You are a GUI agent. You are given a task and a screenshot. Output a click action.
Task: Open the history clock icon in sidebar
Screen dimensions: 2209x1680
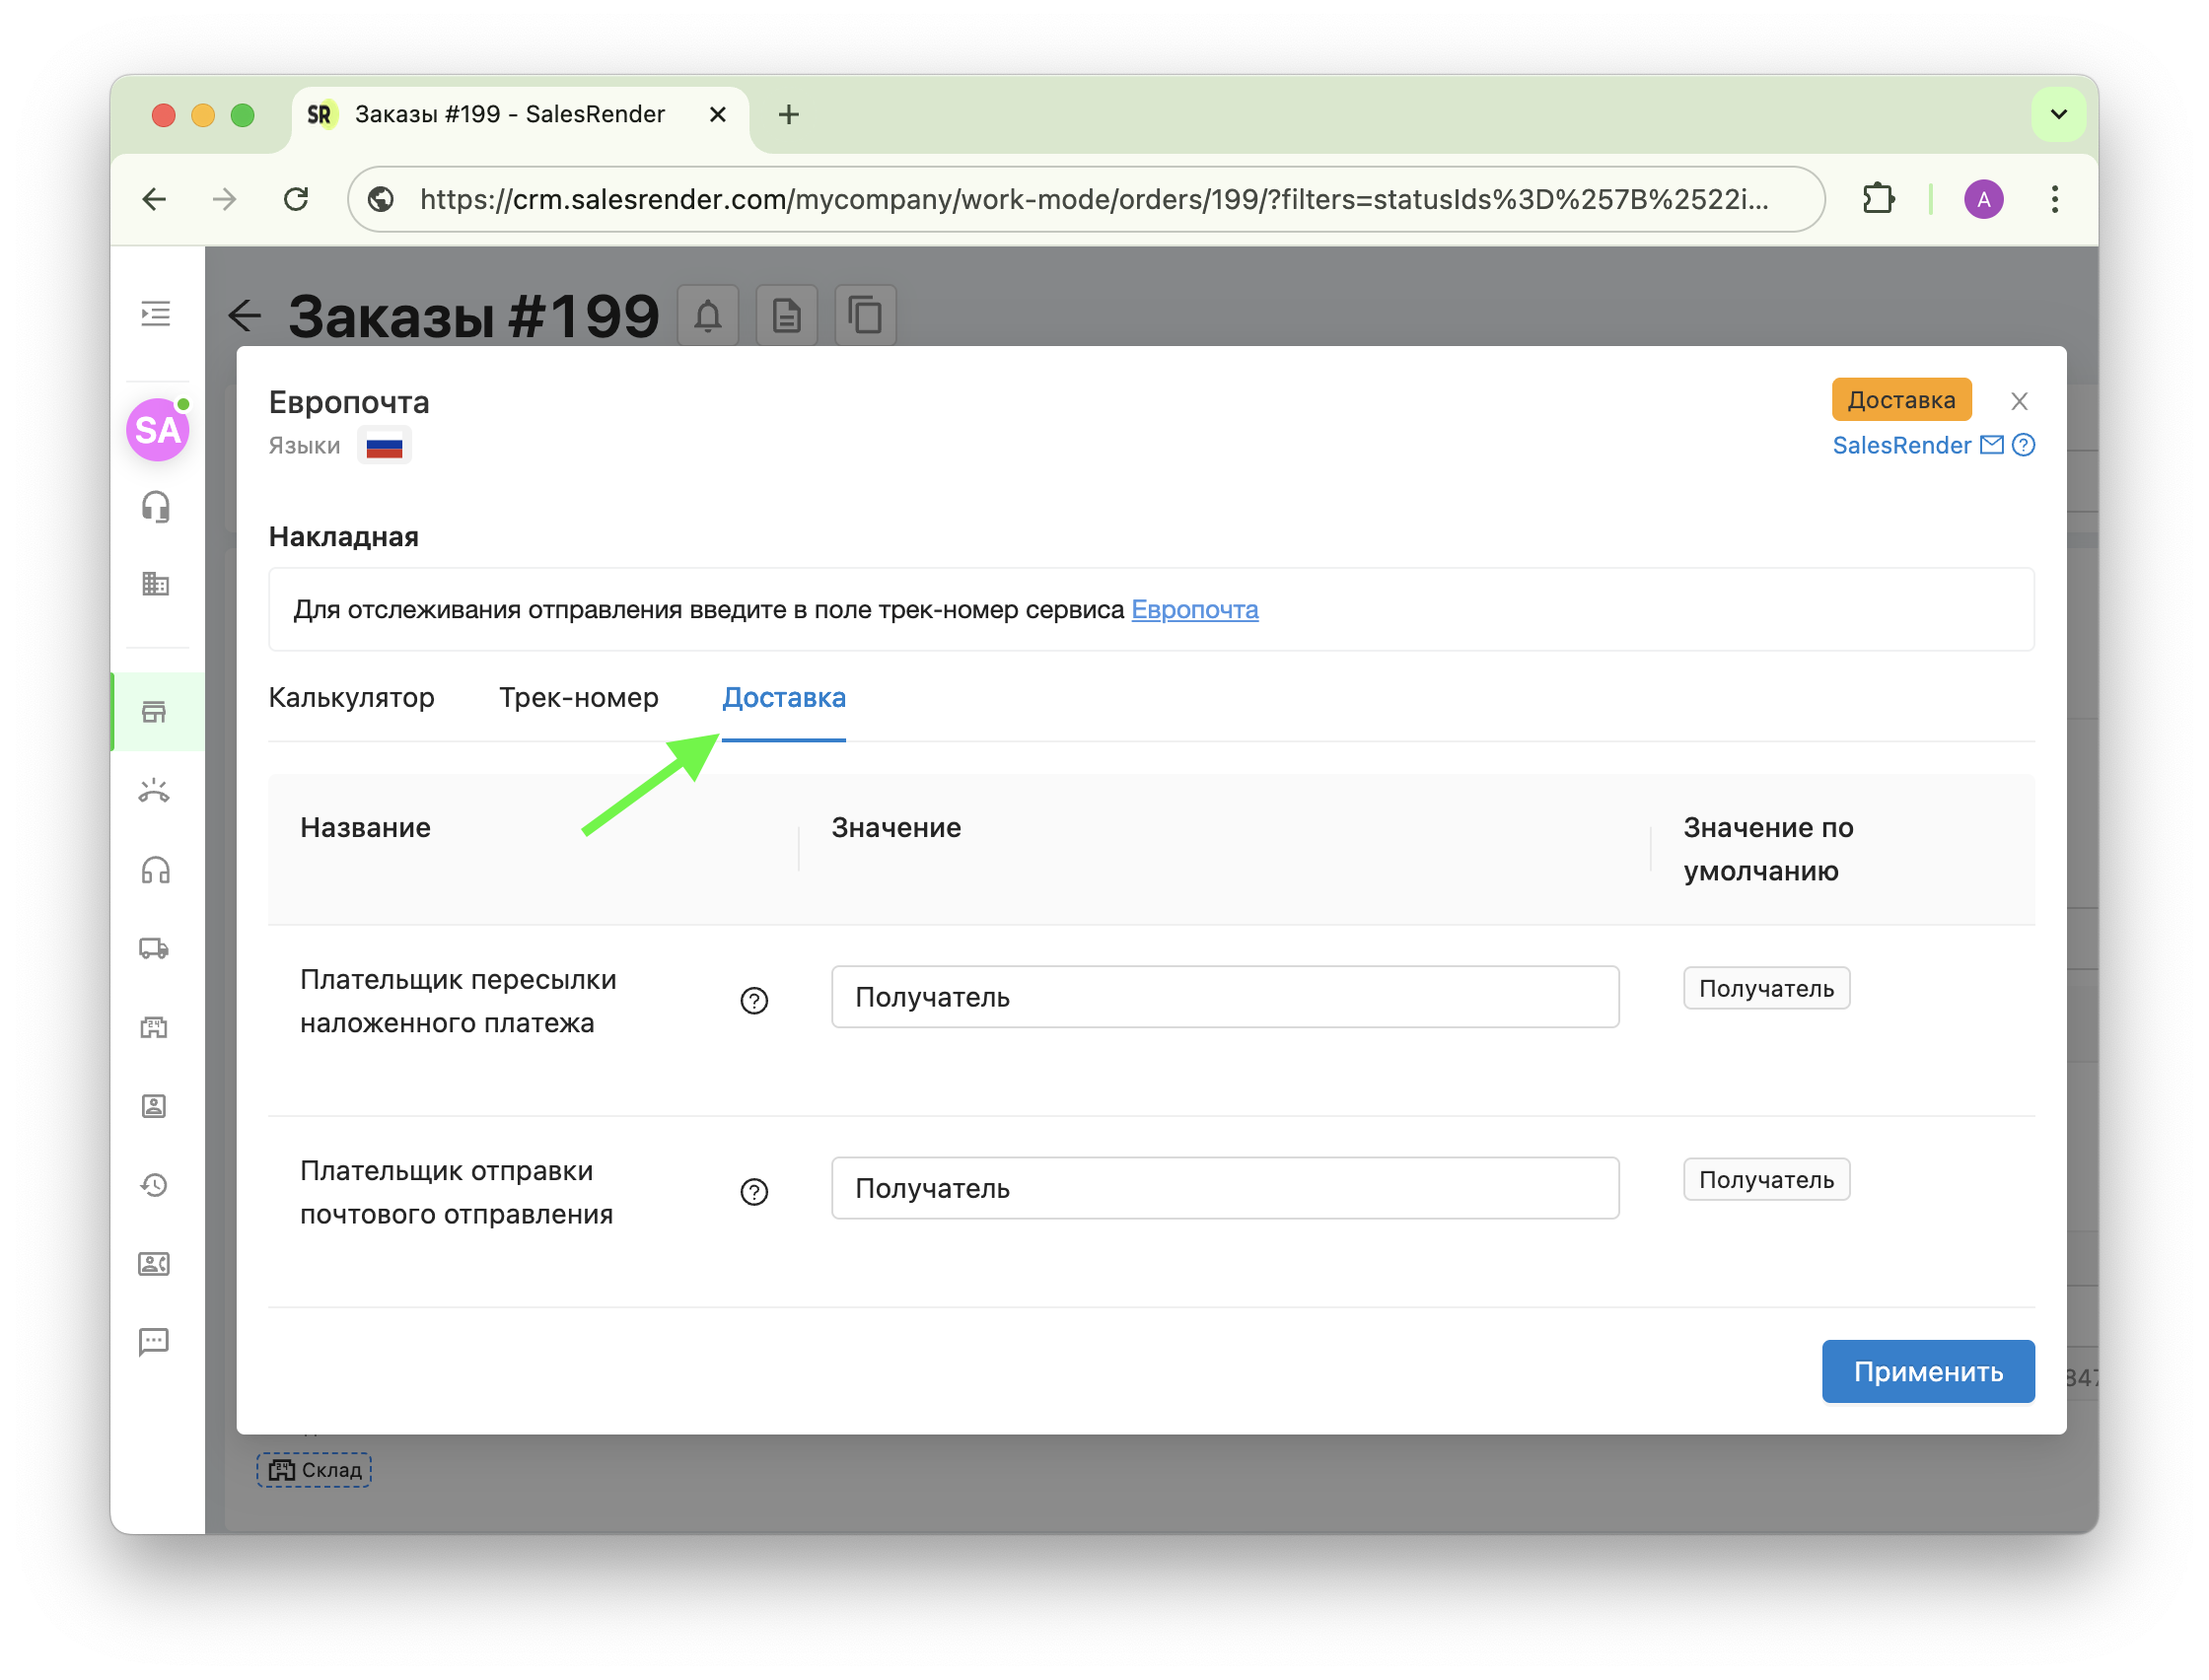154,1185
